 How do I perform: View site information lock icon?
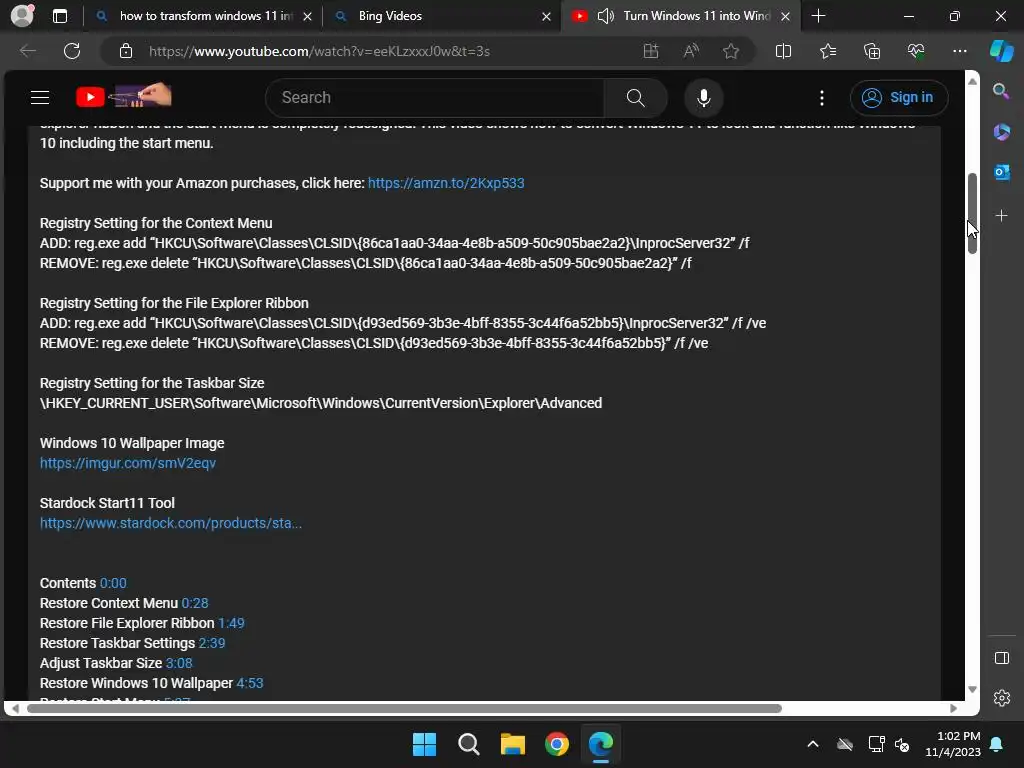[x=126, y=51]
